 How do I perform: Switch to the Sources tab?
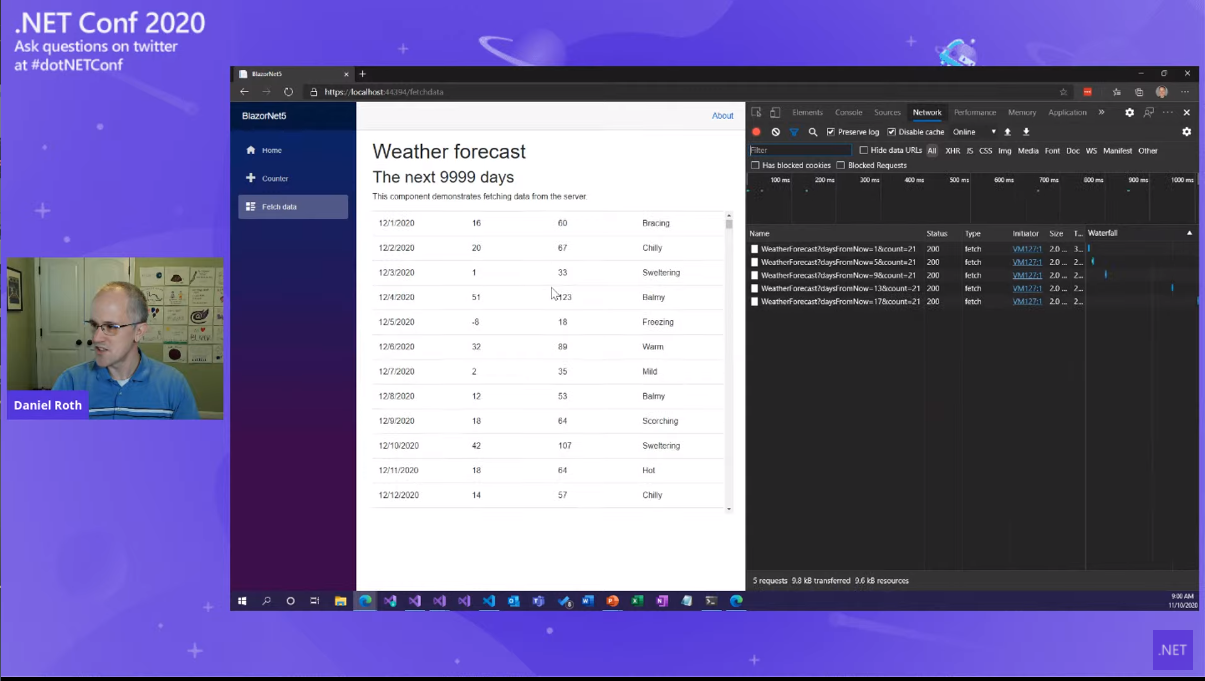(887, 112)
